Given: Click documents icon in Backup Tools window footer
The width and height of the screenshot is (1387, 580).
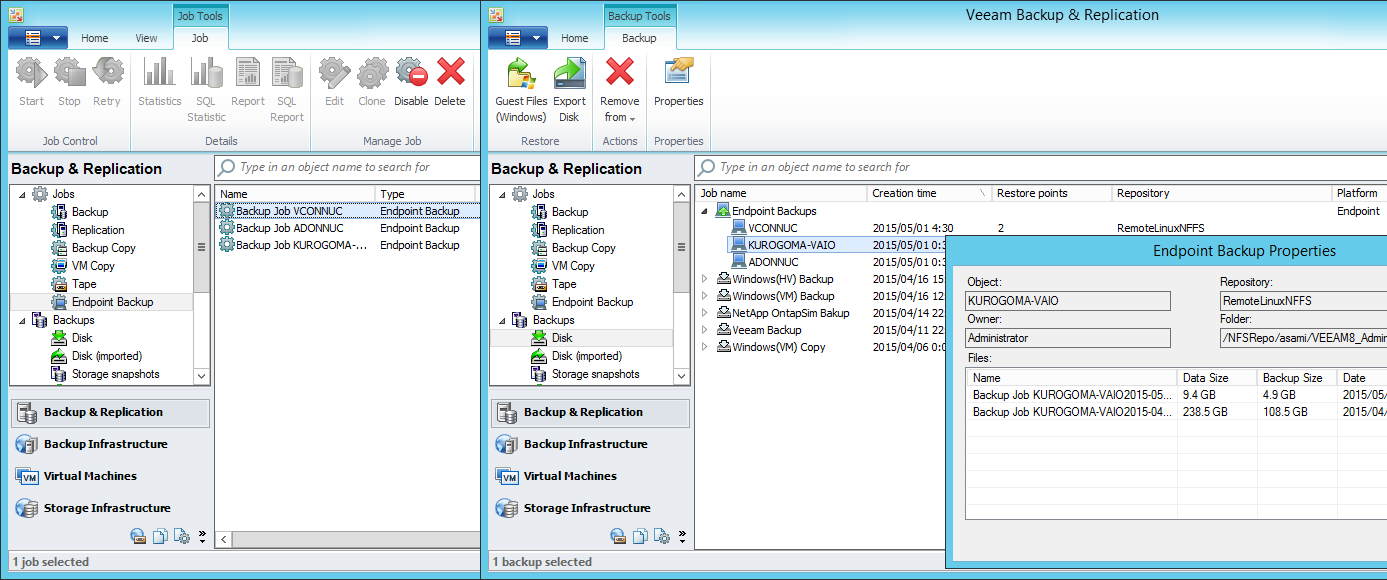Looking at the screenshot, I should [640, 536].
